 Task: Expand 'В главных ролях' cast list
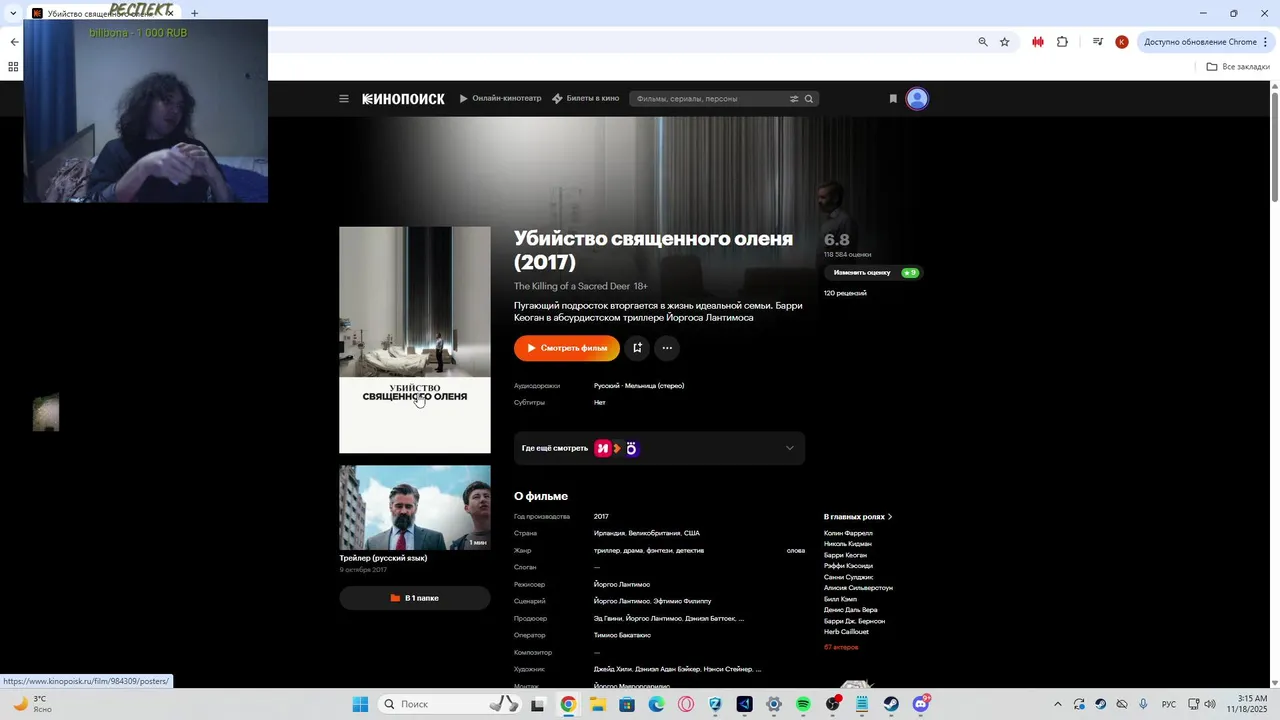click(x=857, y=517)
